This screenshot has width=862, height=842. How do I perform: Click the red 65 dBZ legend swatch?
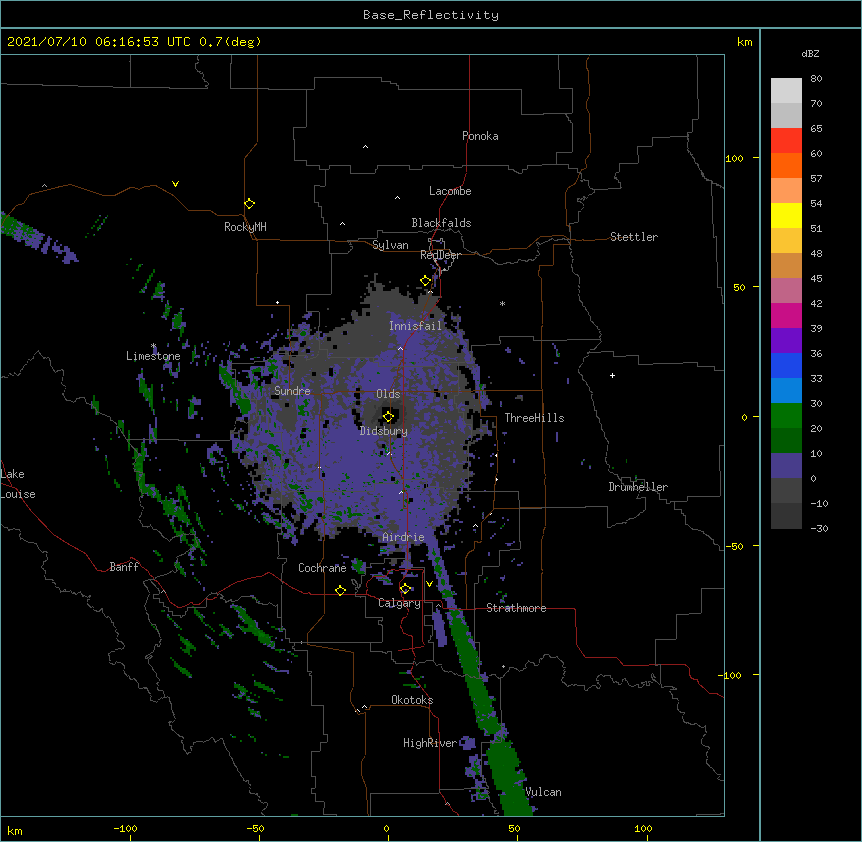(x=786, y=141)
